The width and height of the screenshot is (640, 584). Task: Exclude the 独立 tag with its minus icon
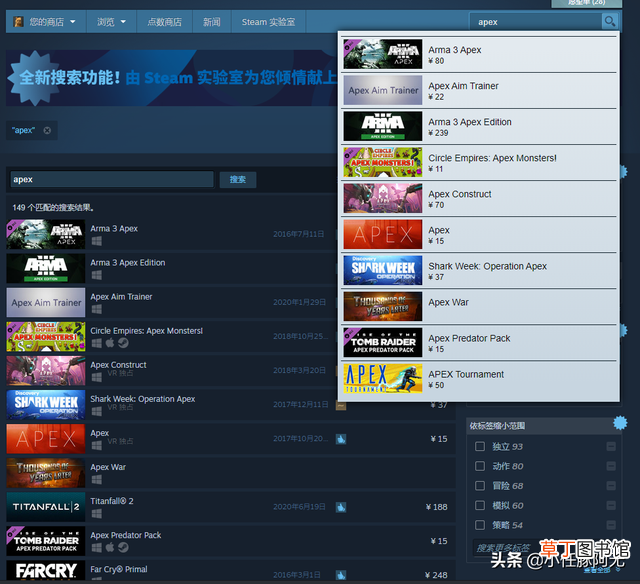pos(611,446)
